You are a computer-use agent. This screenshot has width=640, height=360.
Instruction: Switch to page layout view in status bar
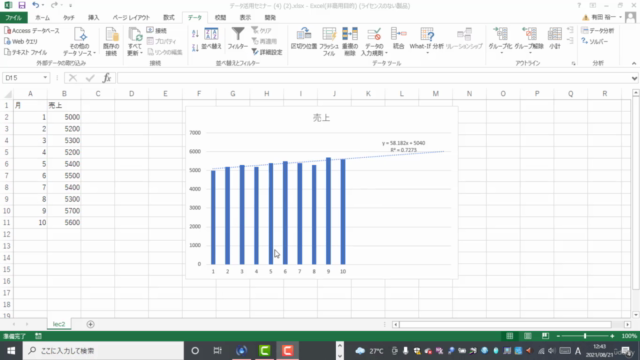[x=527, y=336]
